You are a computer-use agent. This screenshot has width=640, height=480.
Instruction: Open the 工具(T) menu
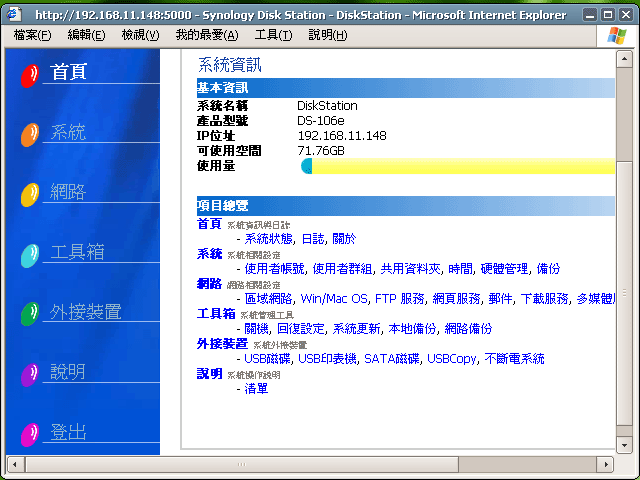click(273, 35)
